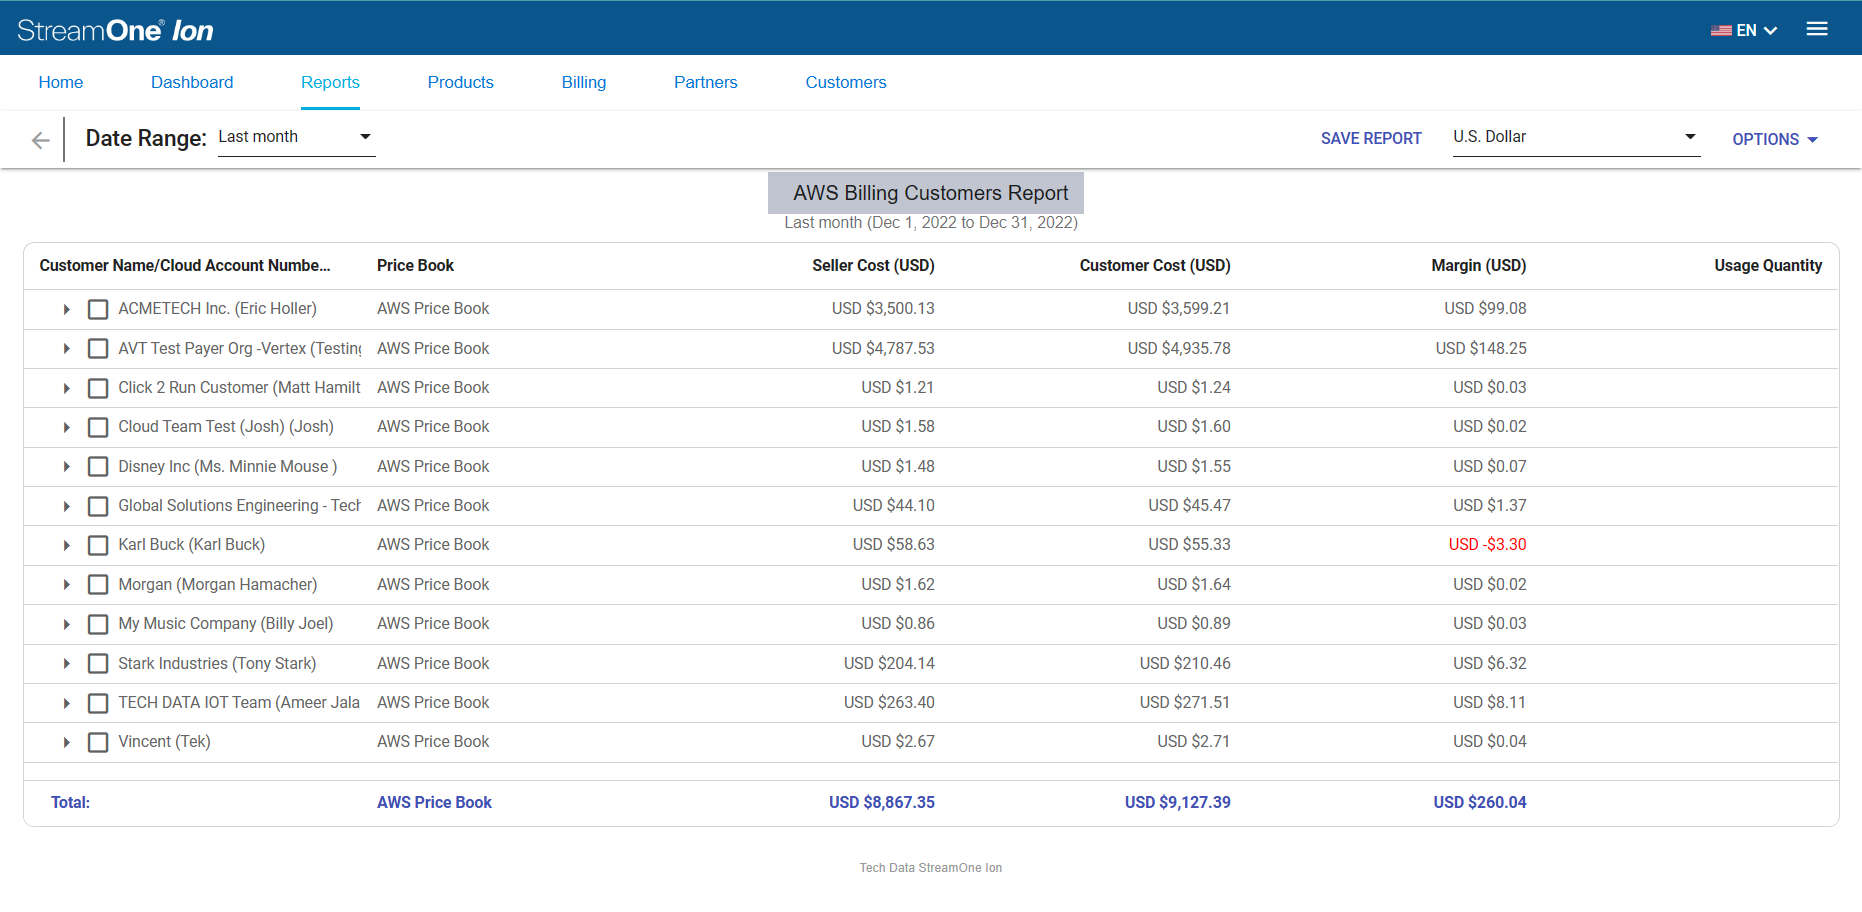Image resolution: width=1862 pixels, height=912 pixels.
Task: Expand the TECH DATA IOT Team row
Action: pyautogui.click(x=66, y=703)
